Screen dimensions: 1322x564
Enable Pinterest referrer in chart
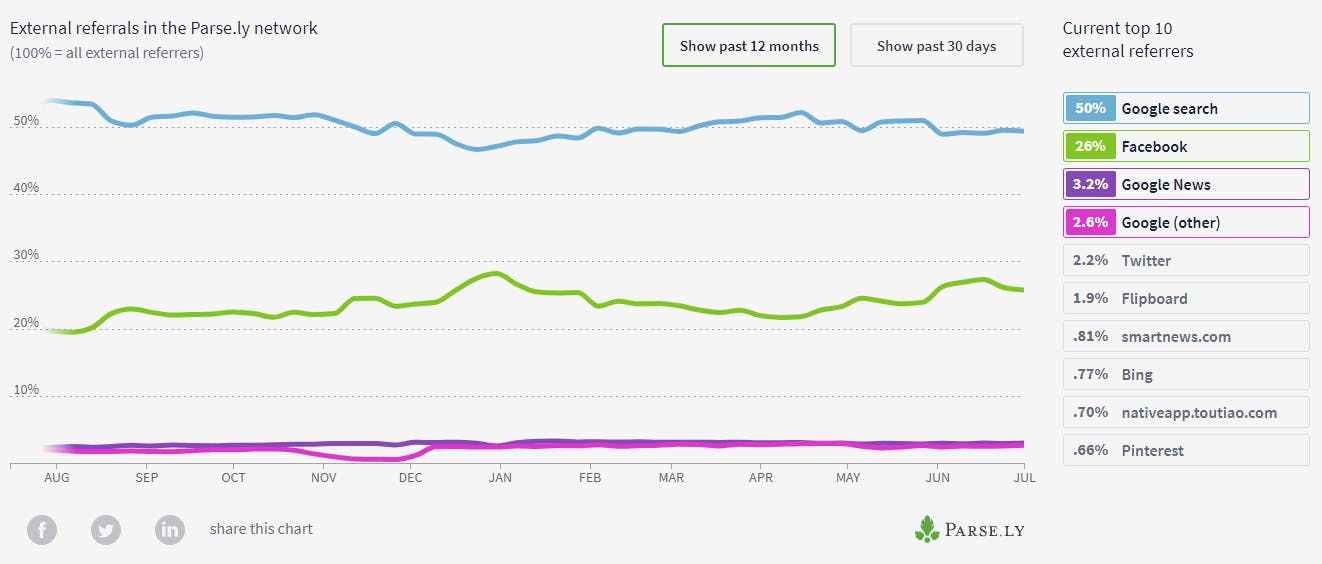click(1186, 450)
